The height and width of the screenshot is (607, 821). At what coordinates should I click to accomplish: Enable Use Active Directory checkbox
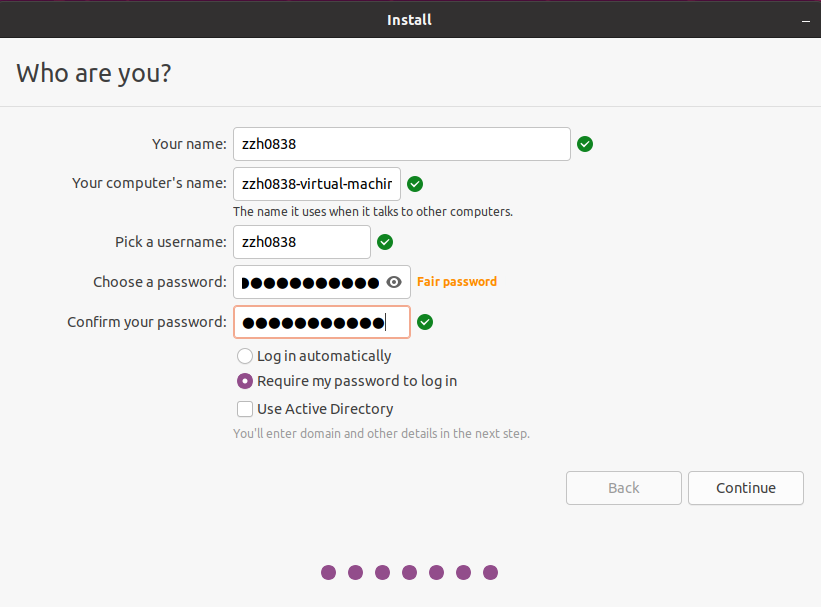(x=245, y=409)
